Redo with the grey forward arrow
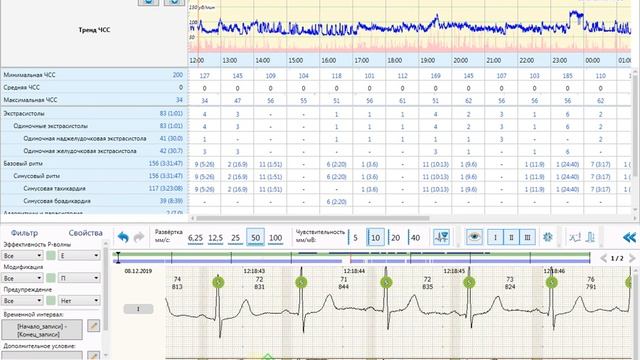The width and height of the screenshot is (640, 360). [139, 237]
